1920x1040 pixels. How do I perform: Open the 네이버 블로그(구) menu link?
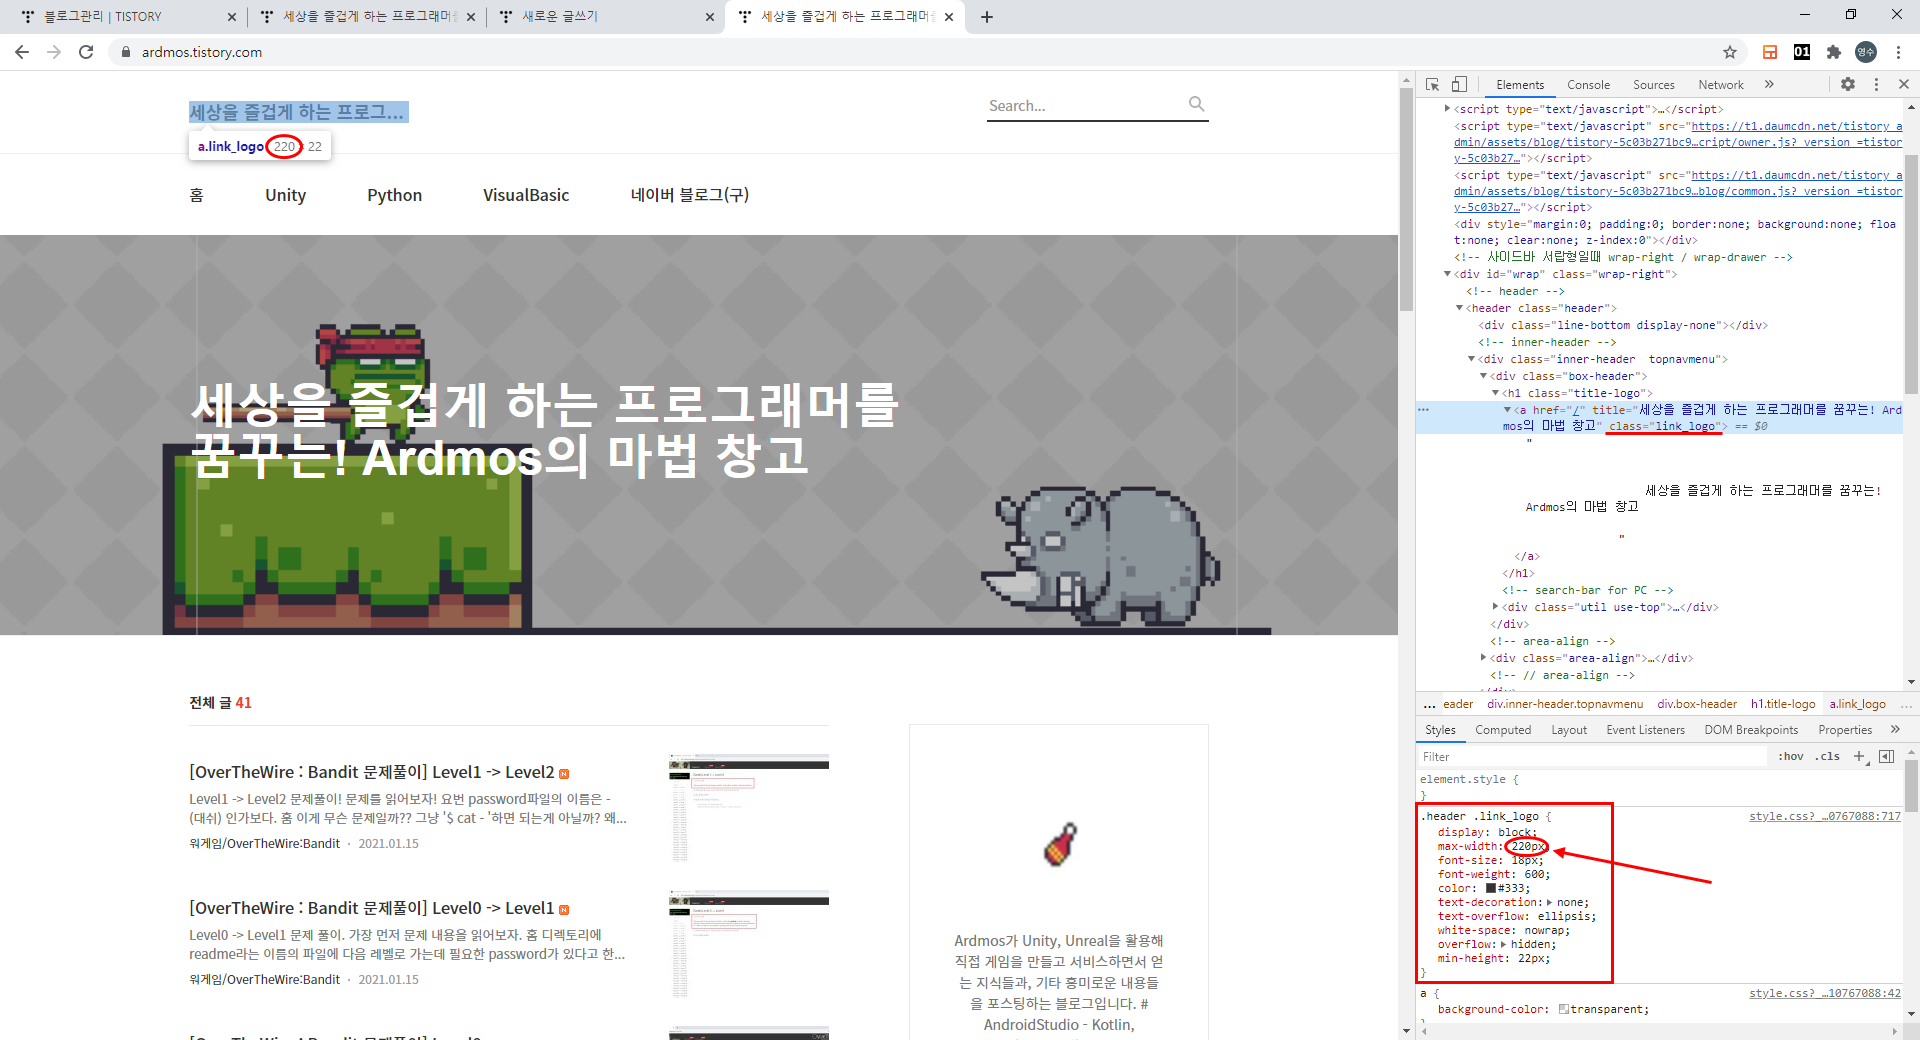pos(689,195)
